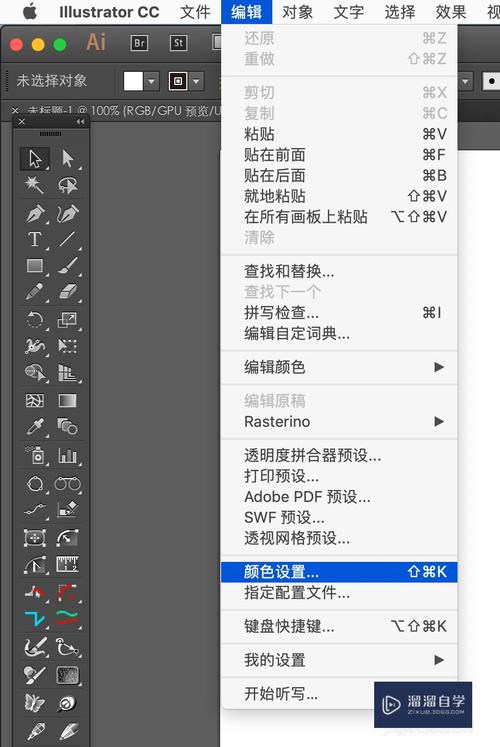Open 打印预设... menu item
Screen dimensions: 500x747
(339, 476)
